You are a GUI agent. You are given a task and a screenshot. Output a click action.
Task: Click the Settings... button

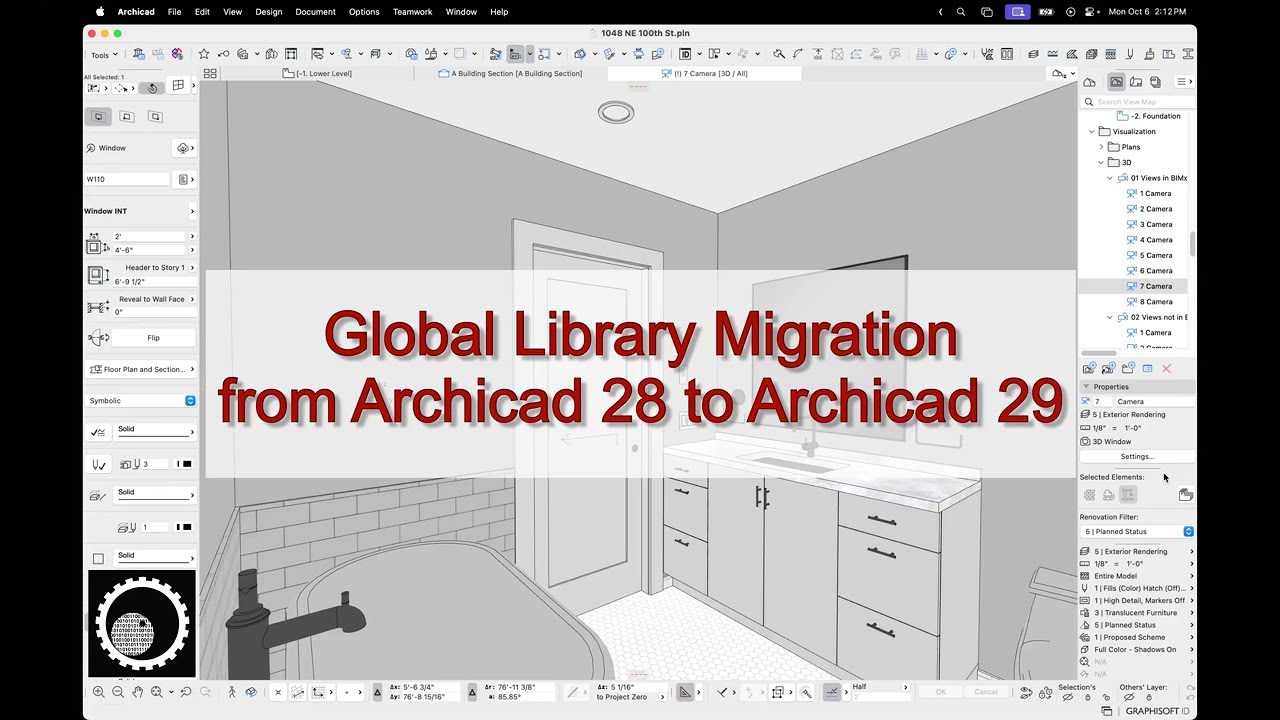[1137, 456]
